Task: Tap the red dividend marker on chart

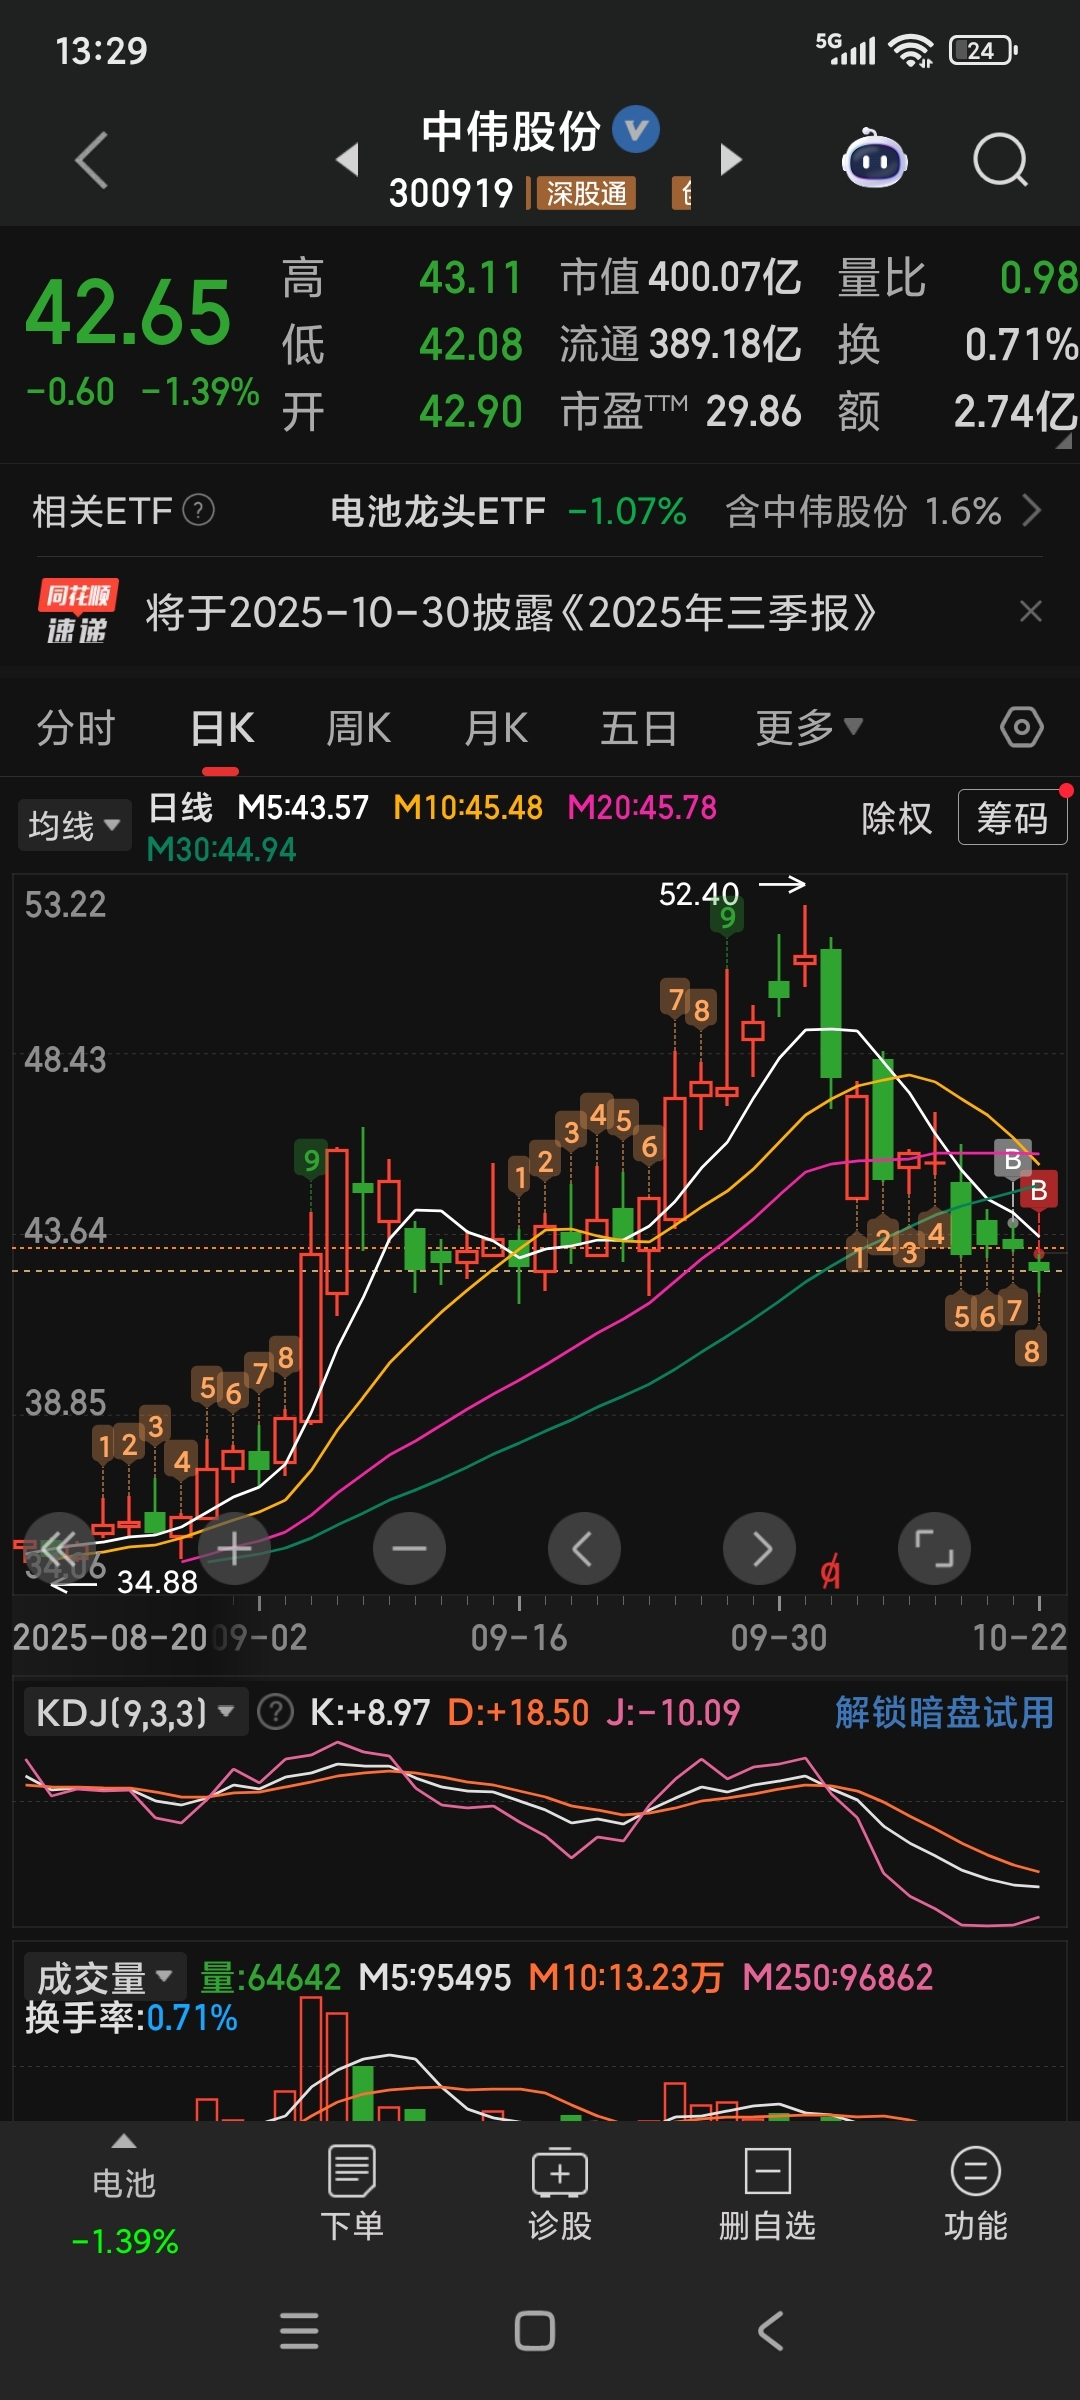Action: [830, 1573]
